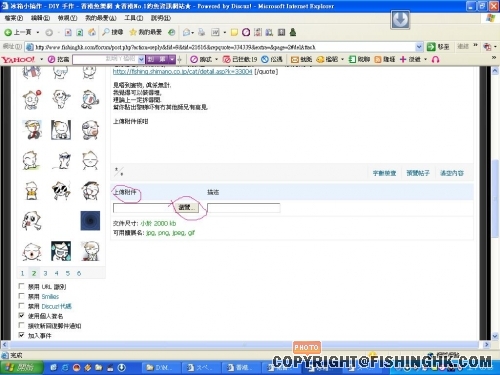This screenshot has width=500, height=375.
Task: Toggle the disable Discuz! code checkbox
Action: tap(21, 306)
